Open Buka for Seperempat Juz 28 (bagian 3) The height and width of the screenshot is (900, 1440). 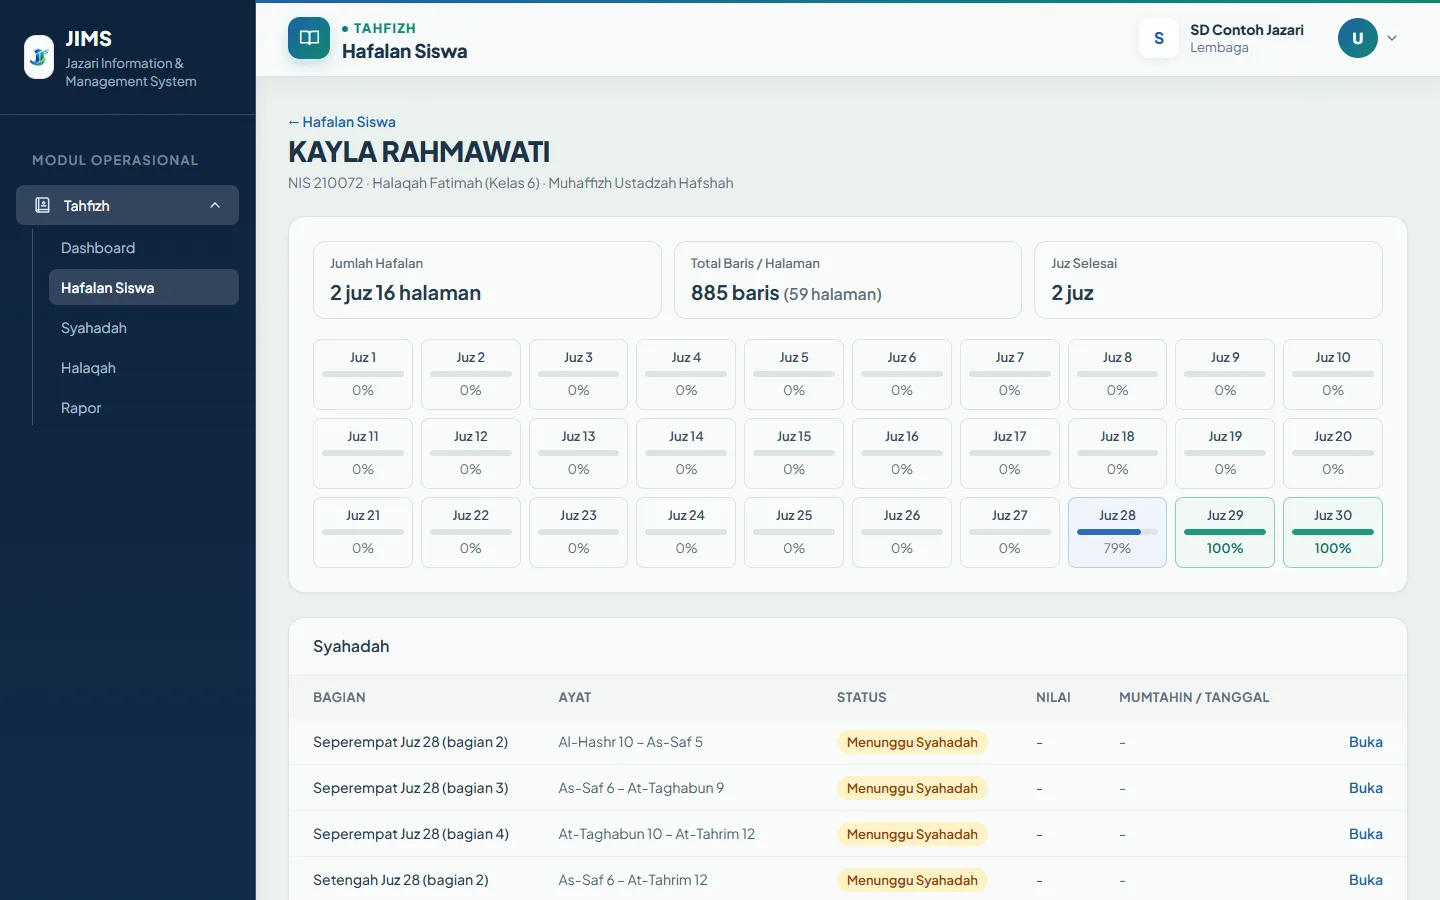coord(1365,788)
